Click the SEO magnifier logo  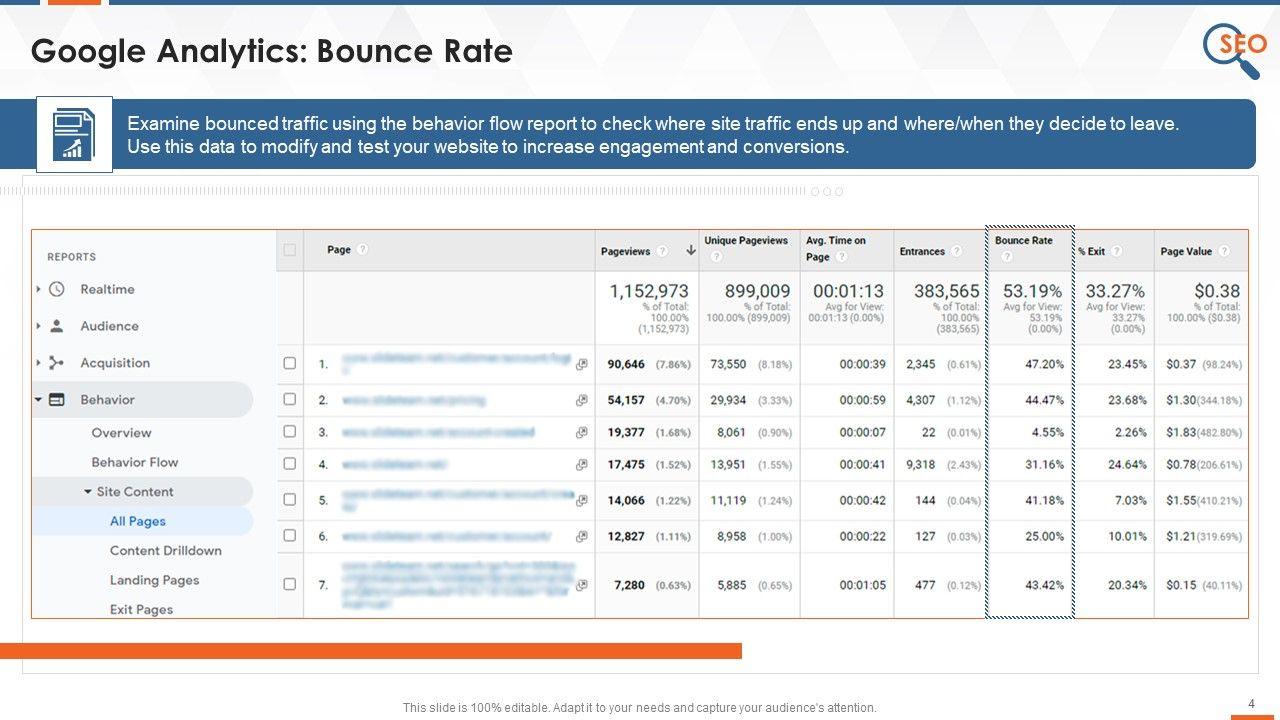tap(1233, 50)
